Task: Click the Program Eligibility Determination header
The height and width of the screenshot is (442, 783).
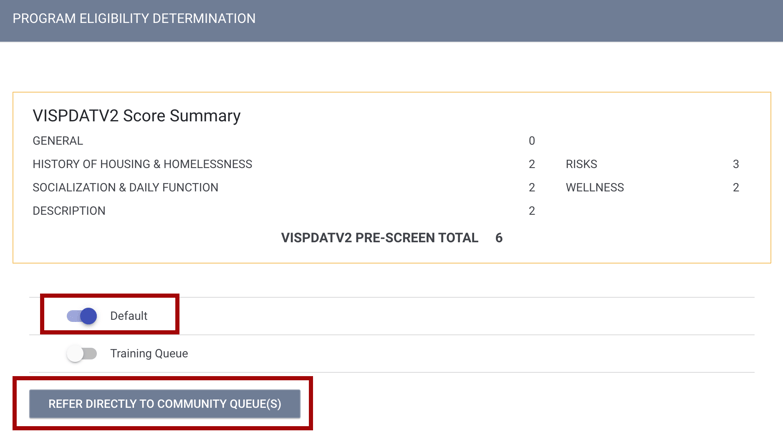Action: point(134,19)
